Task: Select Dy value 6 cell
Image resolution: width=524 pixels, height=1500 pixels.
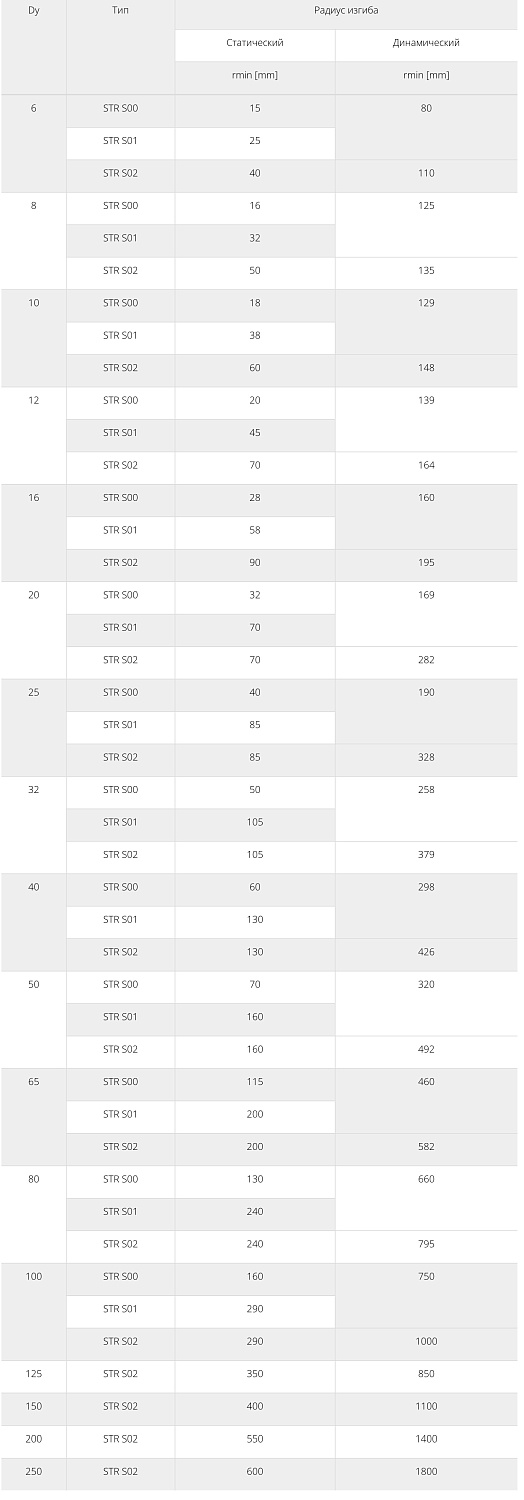Action: (x=34, y=143)
